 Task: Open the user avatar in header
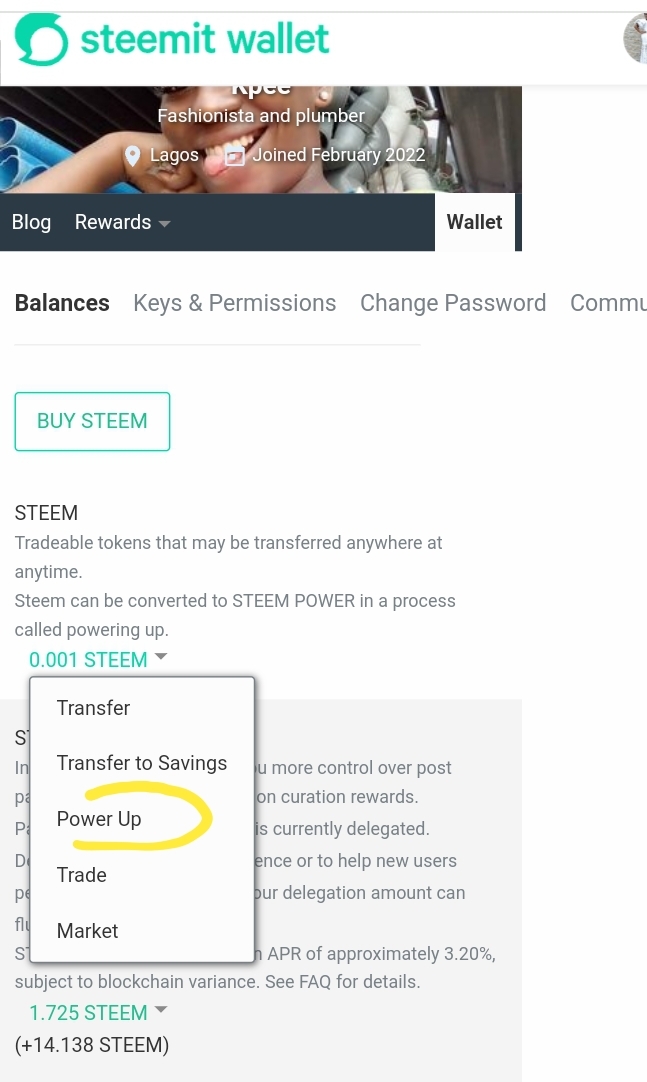pos(635,38)
